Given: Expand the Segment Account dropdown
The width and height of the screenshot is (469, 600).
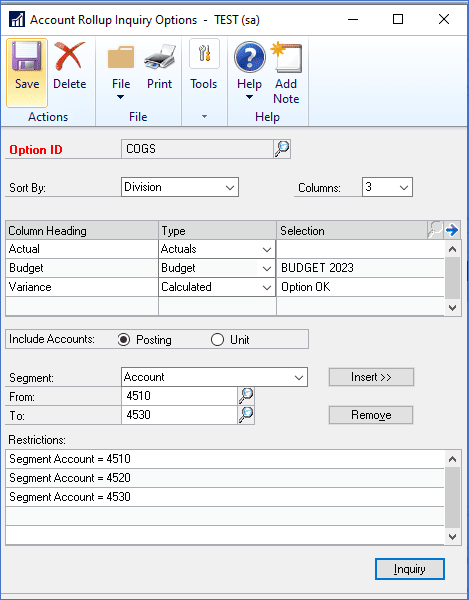Looking at the screenshot, I should (214, 377).
